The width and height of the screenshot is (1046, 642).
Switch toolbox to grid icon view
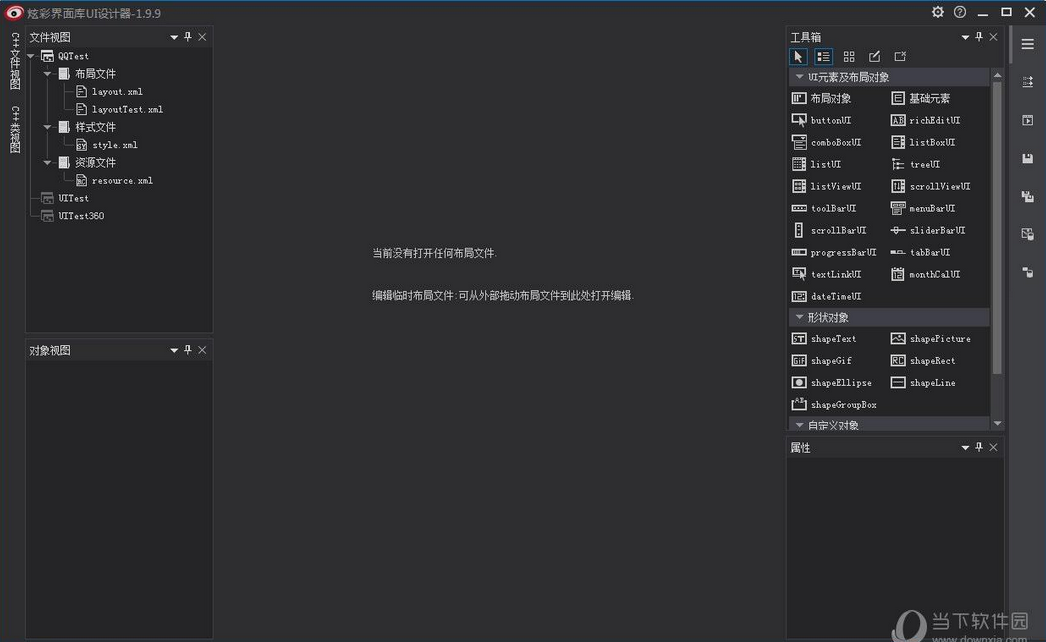click(849, 57)
